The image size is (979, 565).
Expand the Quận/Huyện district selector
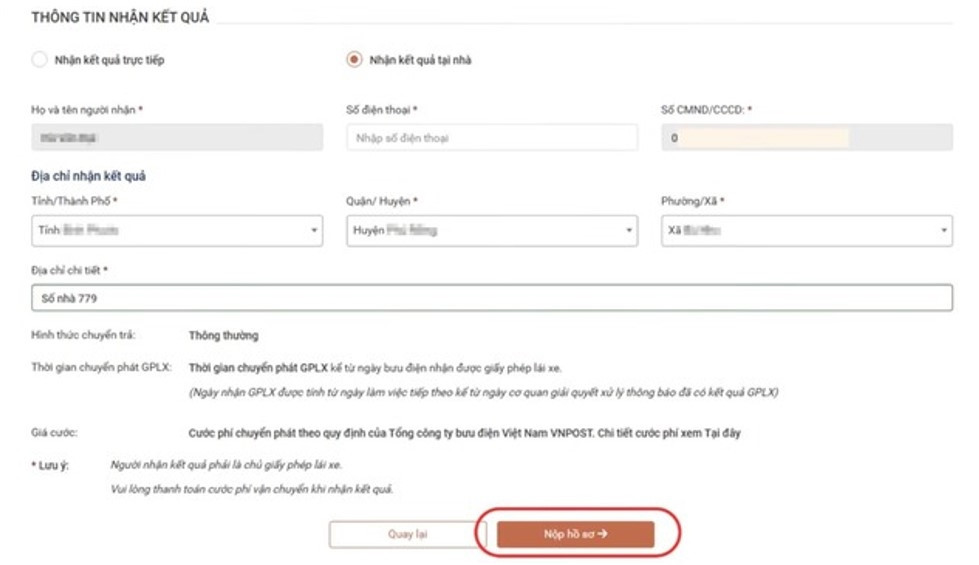coord(491,231)
